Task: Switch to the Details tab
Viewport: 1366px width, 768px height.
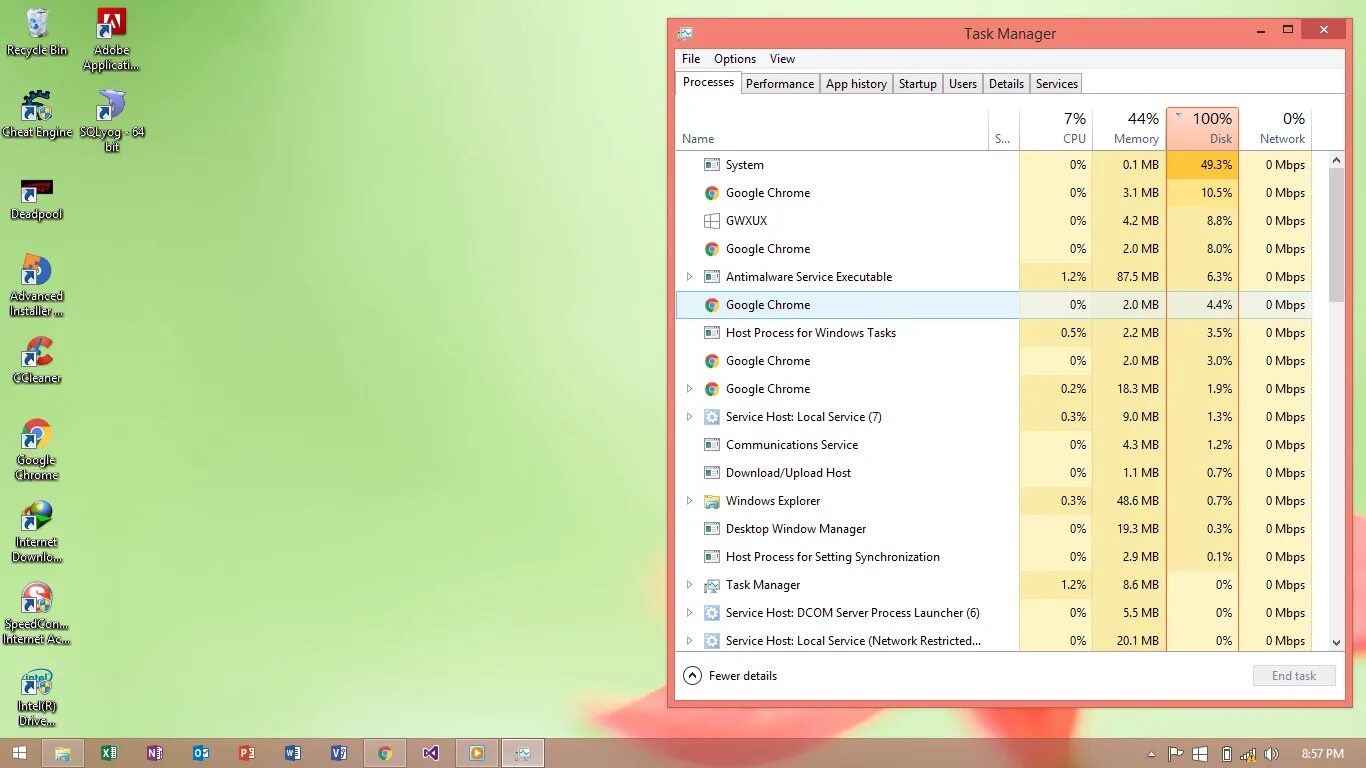Action: pyautogui.click(x=1006, y=84)
